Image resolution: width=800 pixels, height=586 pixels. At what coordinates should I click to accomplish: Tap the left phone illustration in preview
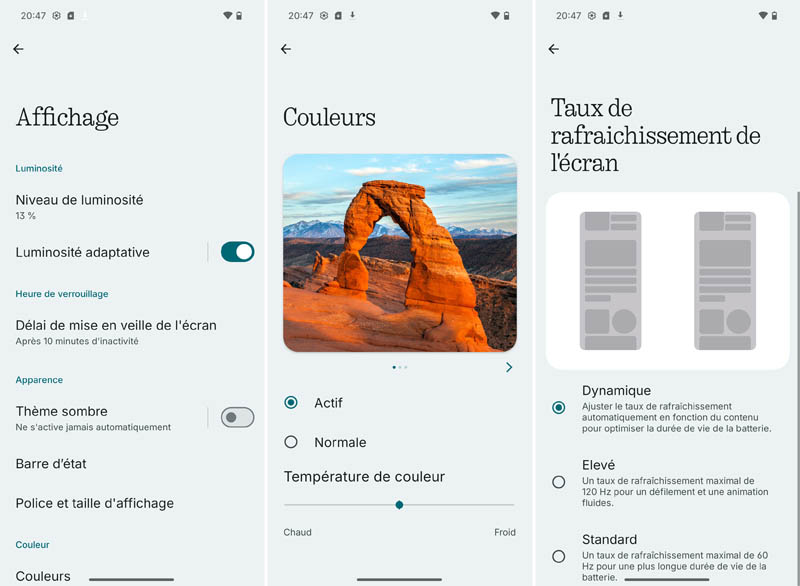610,280
